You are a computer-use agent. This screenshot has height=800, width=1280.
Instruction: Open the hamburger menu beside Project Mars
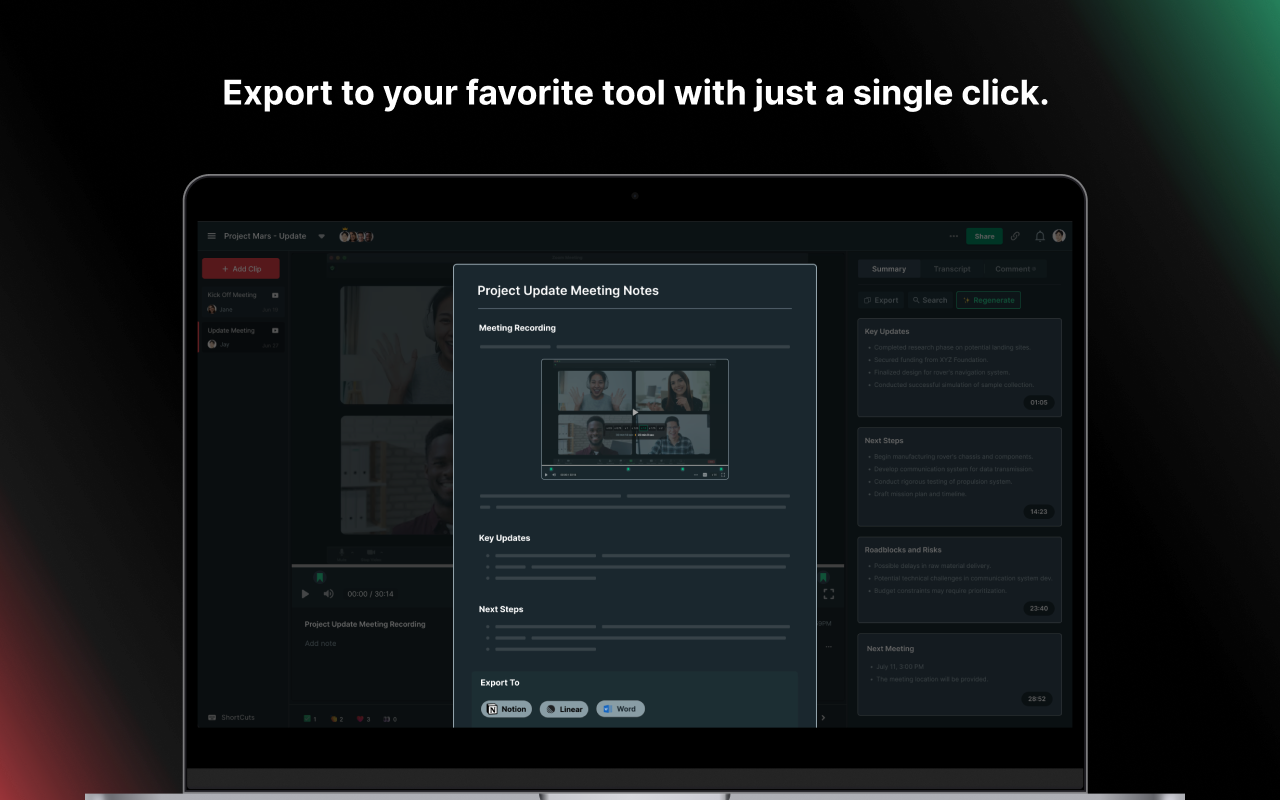click(x=211, y=236)
